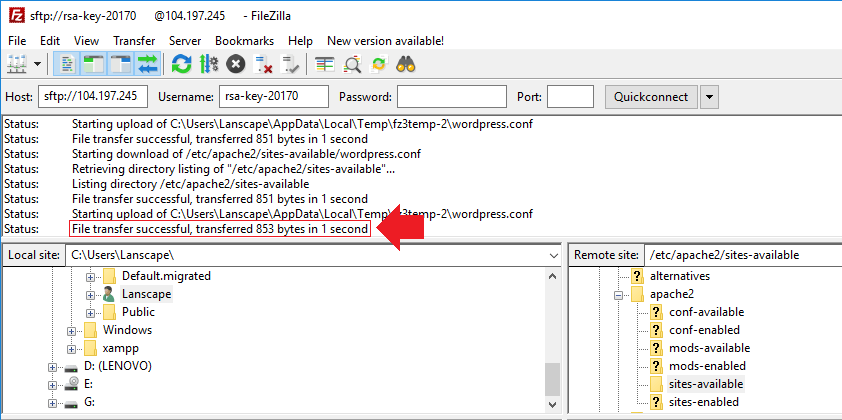Disconnect from the current server
842x420 pixels.
click(263, 65)
